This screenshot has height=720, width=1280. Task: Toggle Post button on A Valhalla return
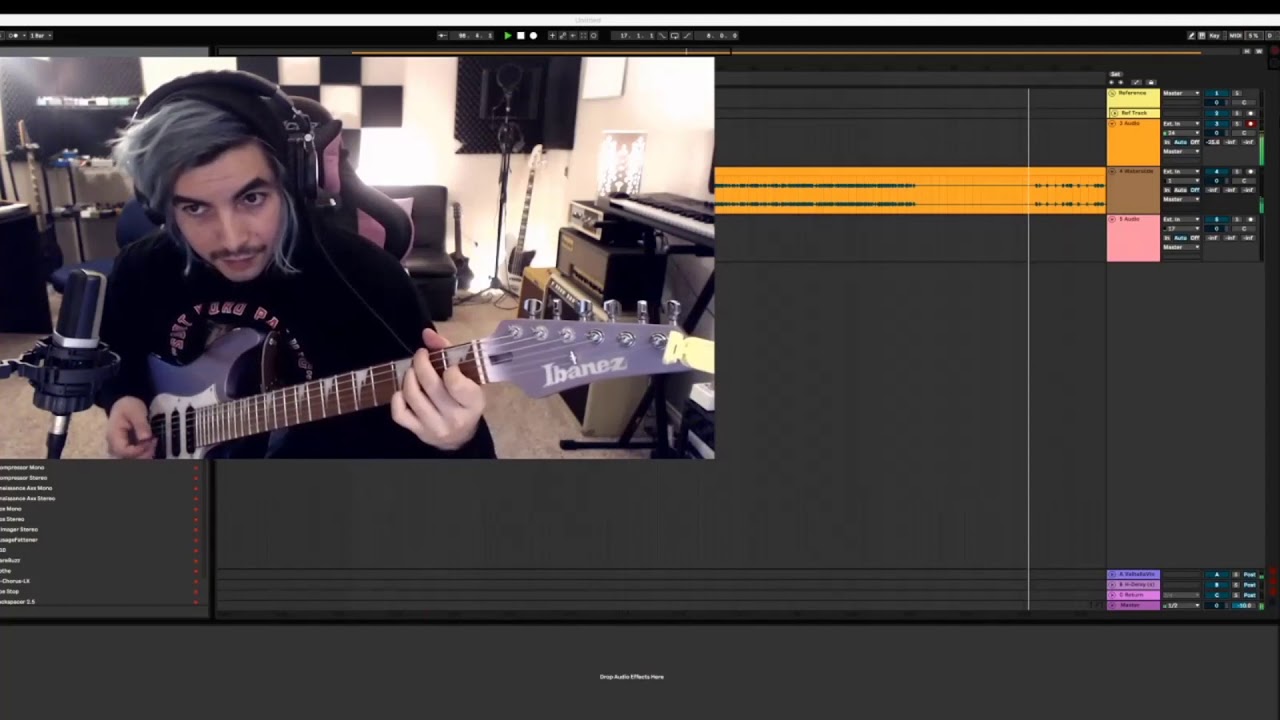coord(1250,574)
